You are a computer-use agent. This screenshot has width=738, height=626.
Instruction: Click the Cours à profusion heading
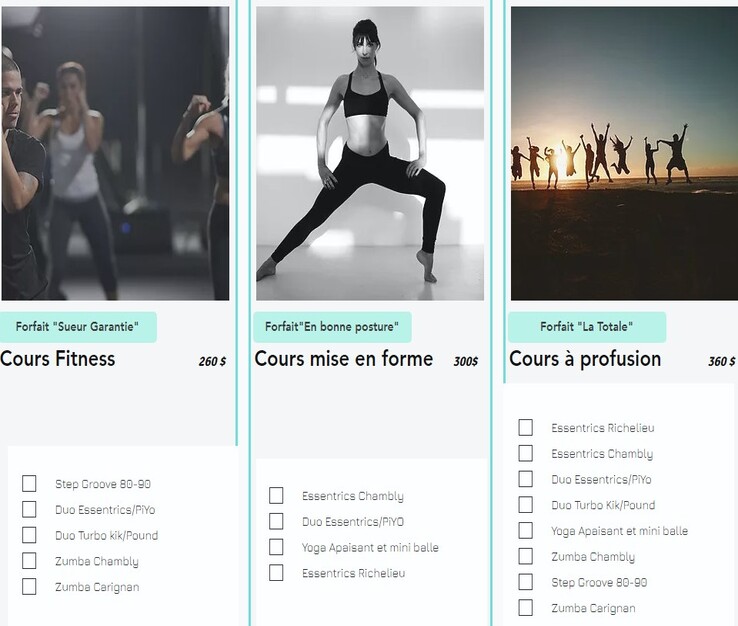[x=585, y=359]
